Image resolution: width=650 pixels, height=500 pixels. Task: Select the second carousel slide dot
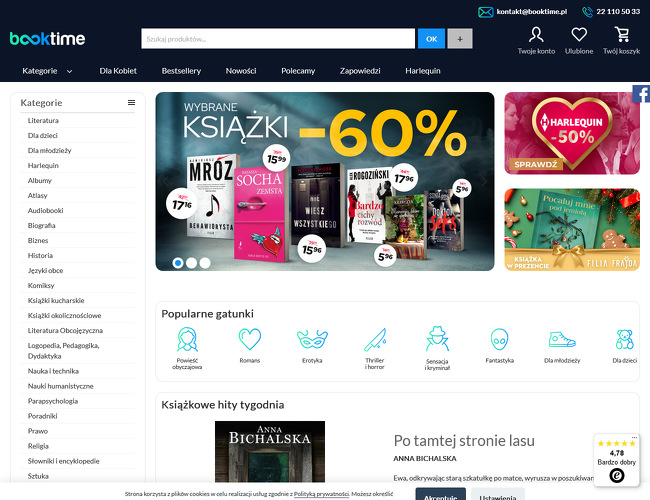pos(192,263)
